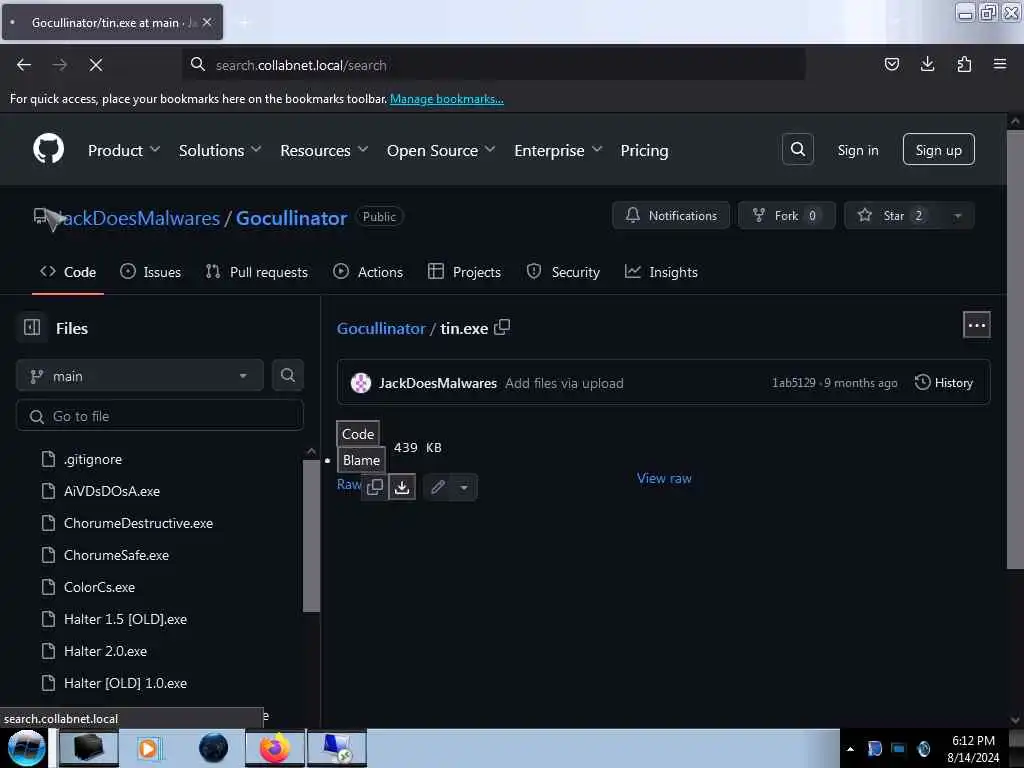
Task: Show hidden system tray icons arrow
Action: pyautogui.click(x=850, y=749)
